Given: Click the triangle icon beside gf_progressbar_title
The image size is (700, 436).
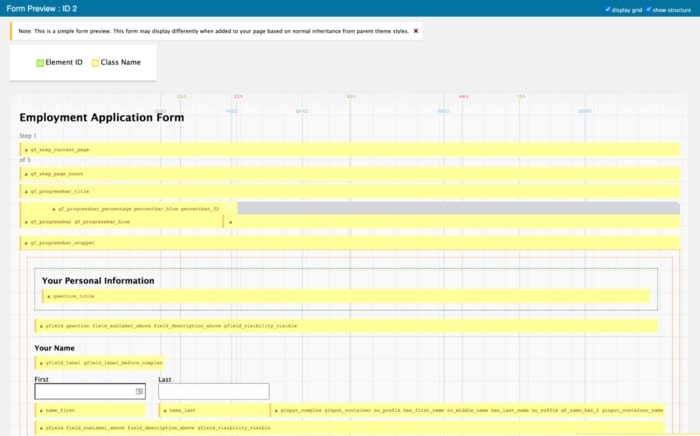Looking at the screenshot, I should click(x=26, y=191).
